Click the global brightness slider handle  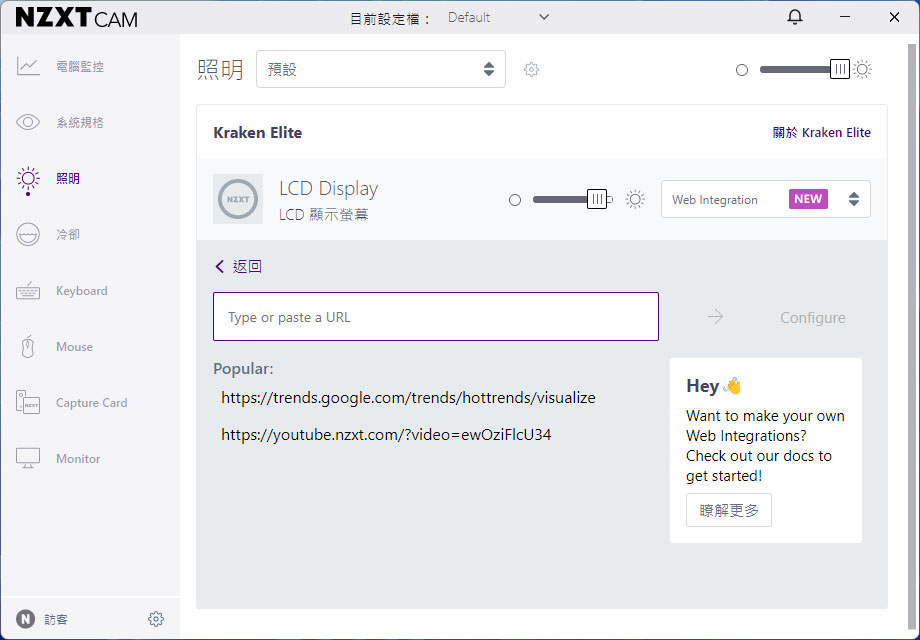coord(840,69)
